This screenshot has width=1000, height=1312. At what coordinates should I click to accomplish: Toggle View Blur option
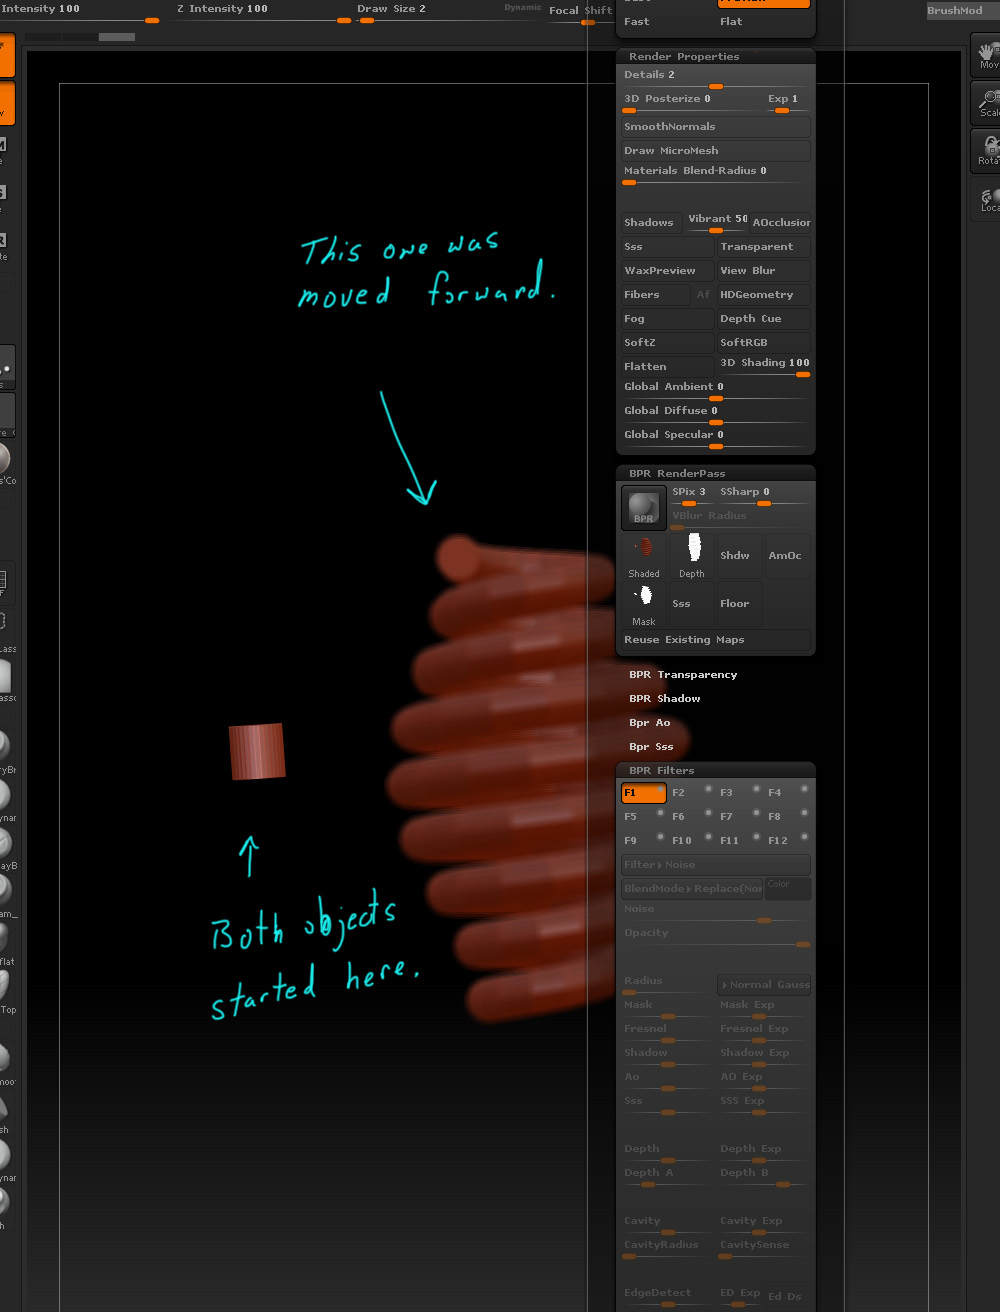[764, 271]
